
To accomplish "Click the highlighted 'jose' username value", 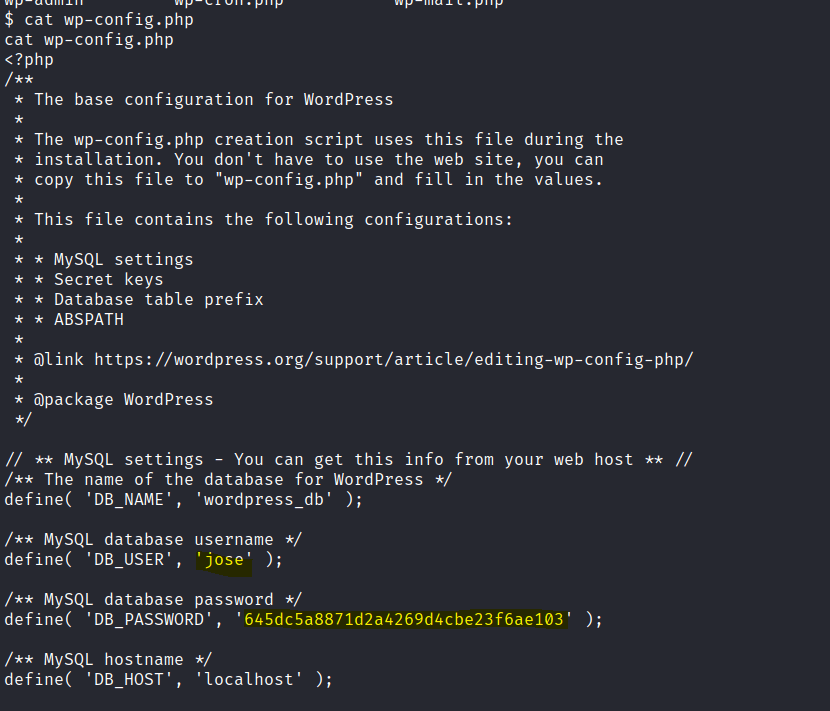I will click(x=224, y=559).
